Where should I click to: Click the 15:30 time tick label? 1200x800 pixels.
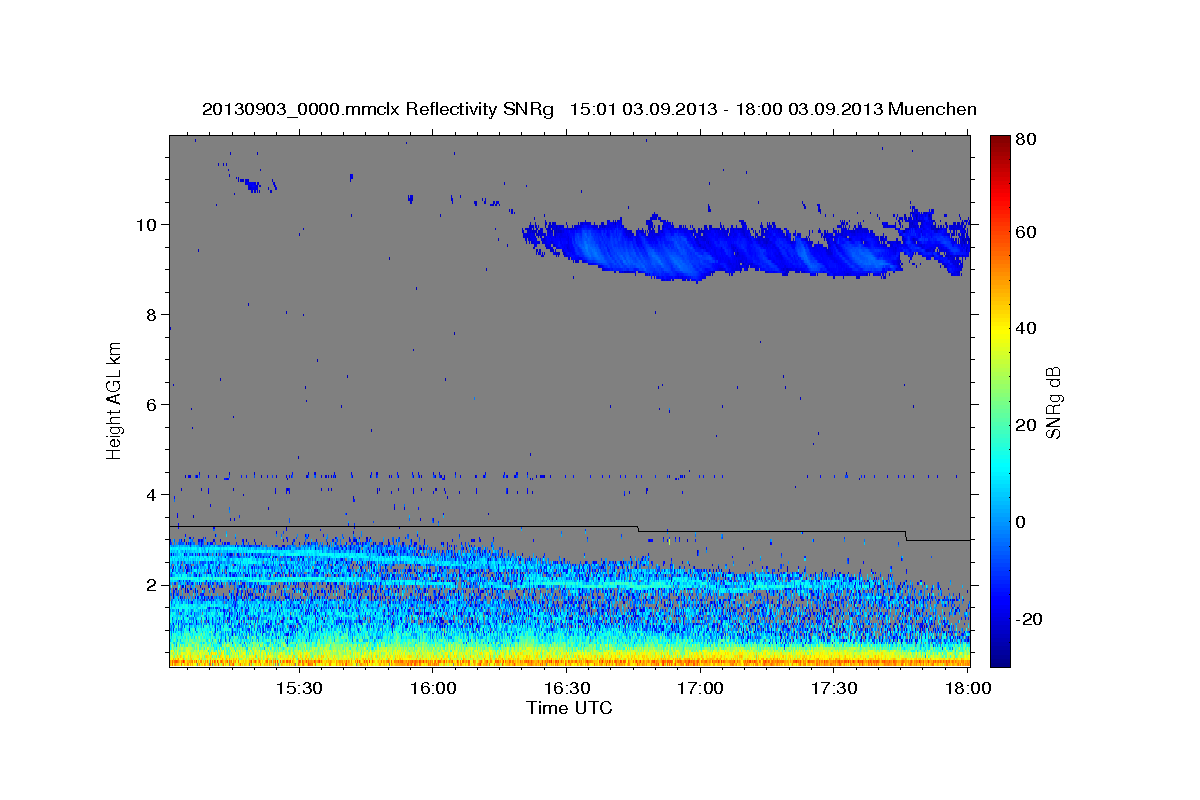click(298, 689)
